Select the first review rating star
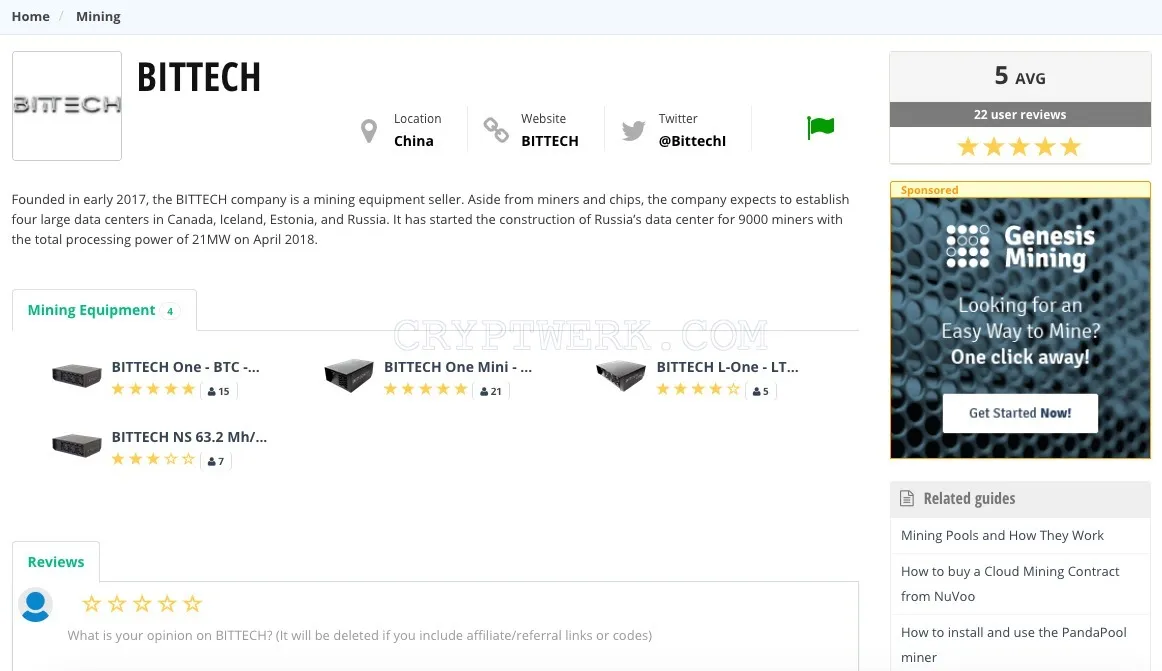The height and width of the screenshot is (671, 1162). [91, 604]
